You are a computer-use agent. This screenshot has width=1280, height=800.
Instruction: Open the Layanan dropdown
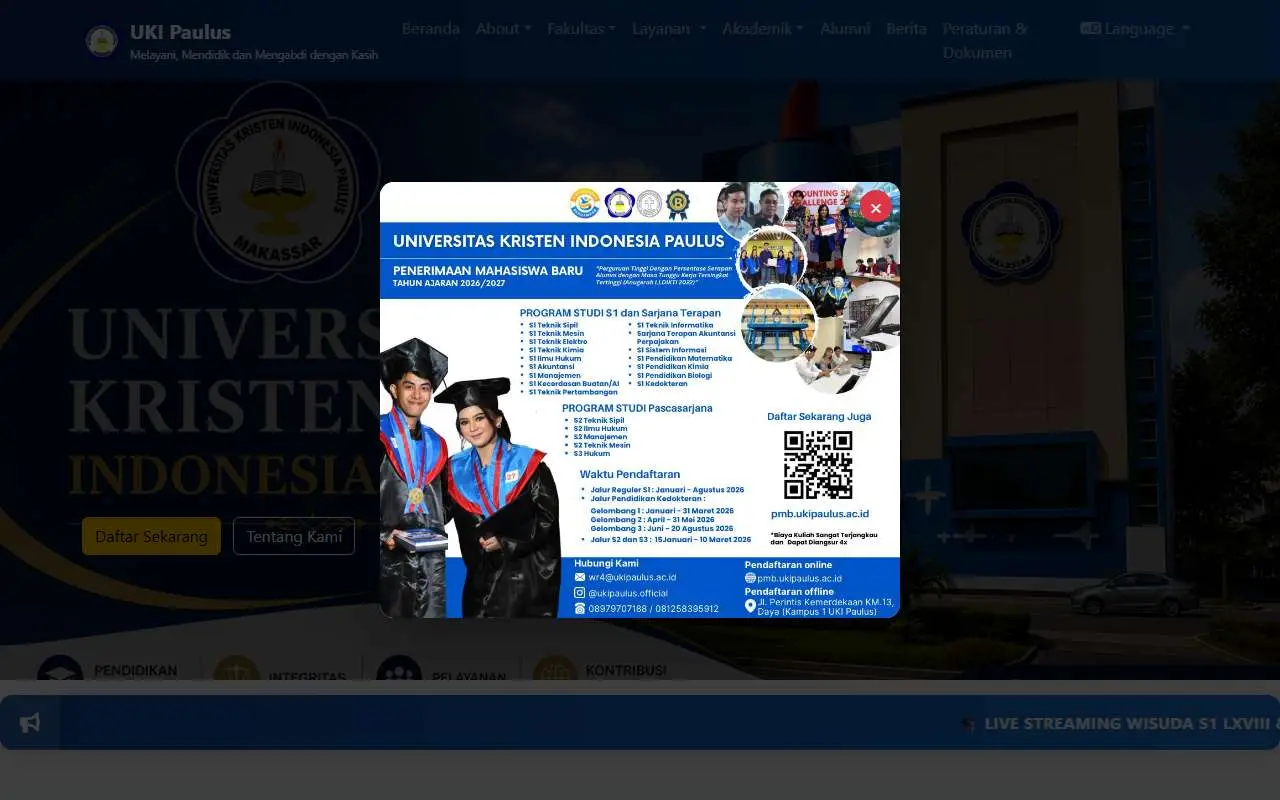coord(669,29)
